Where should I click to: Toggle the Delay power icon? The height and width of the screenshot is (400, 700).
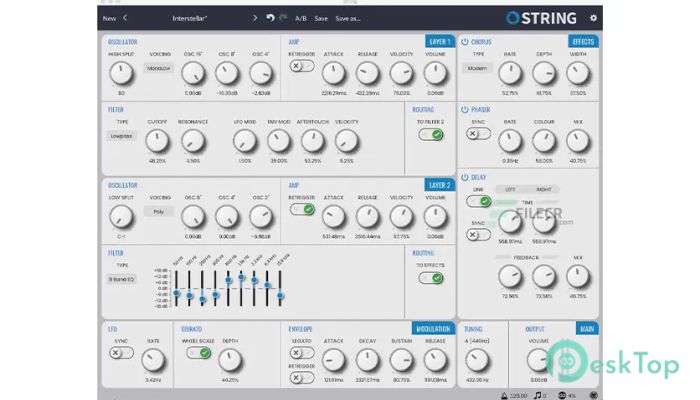[465, 177]
